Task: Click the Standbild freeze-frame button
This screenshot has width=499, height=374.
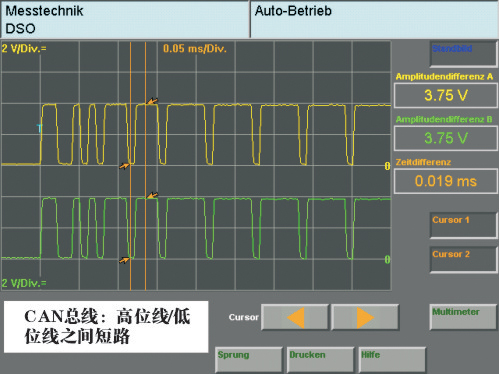Action: point(464,54)
